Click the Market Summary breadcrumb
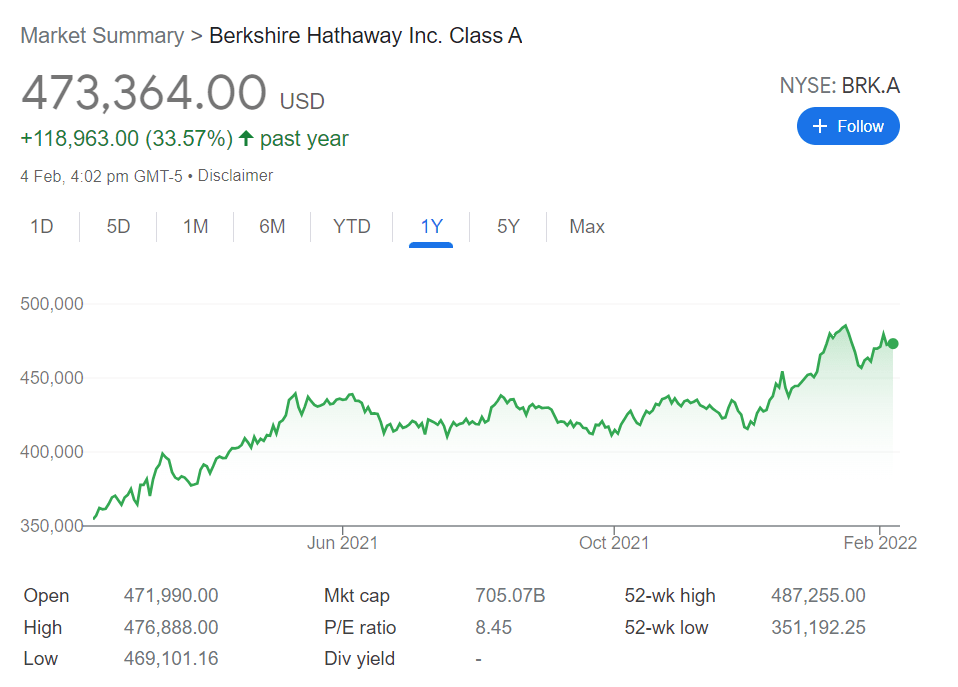This screenshot has height=687, width=958. [102, 36]
